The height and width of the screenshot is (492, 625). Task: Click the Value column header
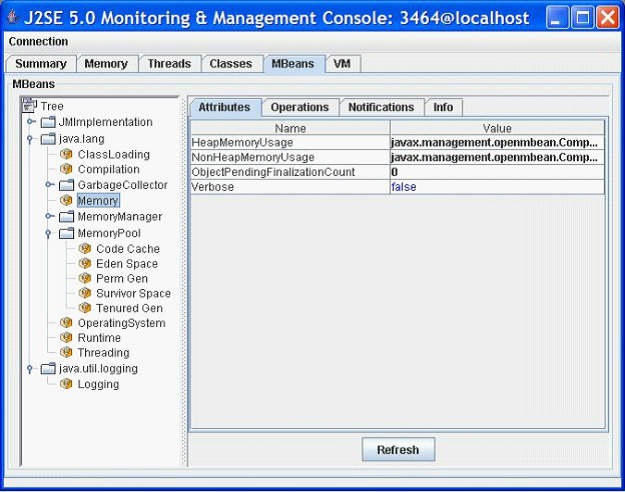click(497, 128)
